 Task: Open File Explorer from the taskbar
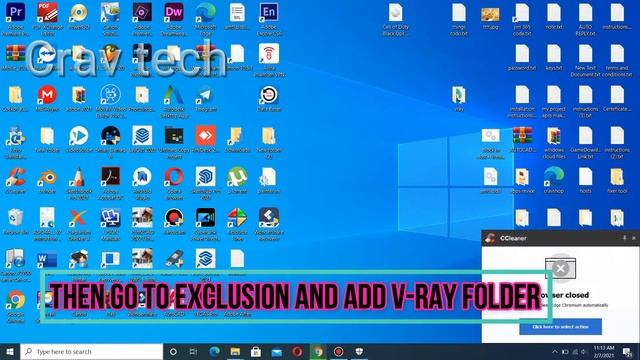click(x=235, y=351)
